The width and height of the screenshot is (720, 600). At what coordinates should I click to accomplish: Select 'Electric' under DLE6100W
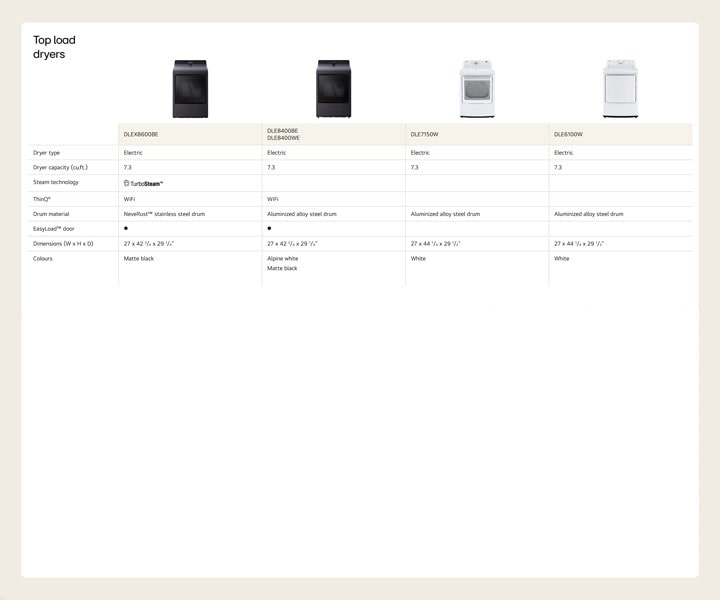click(x=563, y=153)
